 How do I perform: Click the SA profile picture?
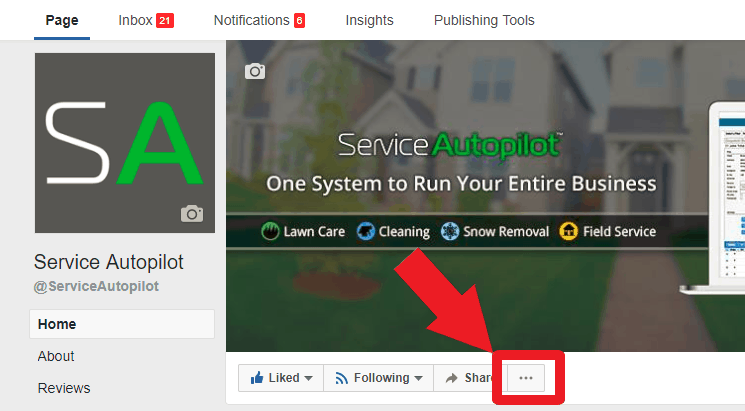tap(124, 143)
